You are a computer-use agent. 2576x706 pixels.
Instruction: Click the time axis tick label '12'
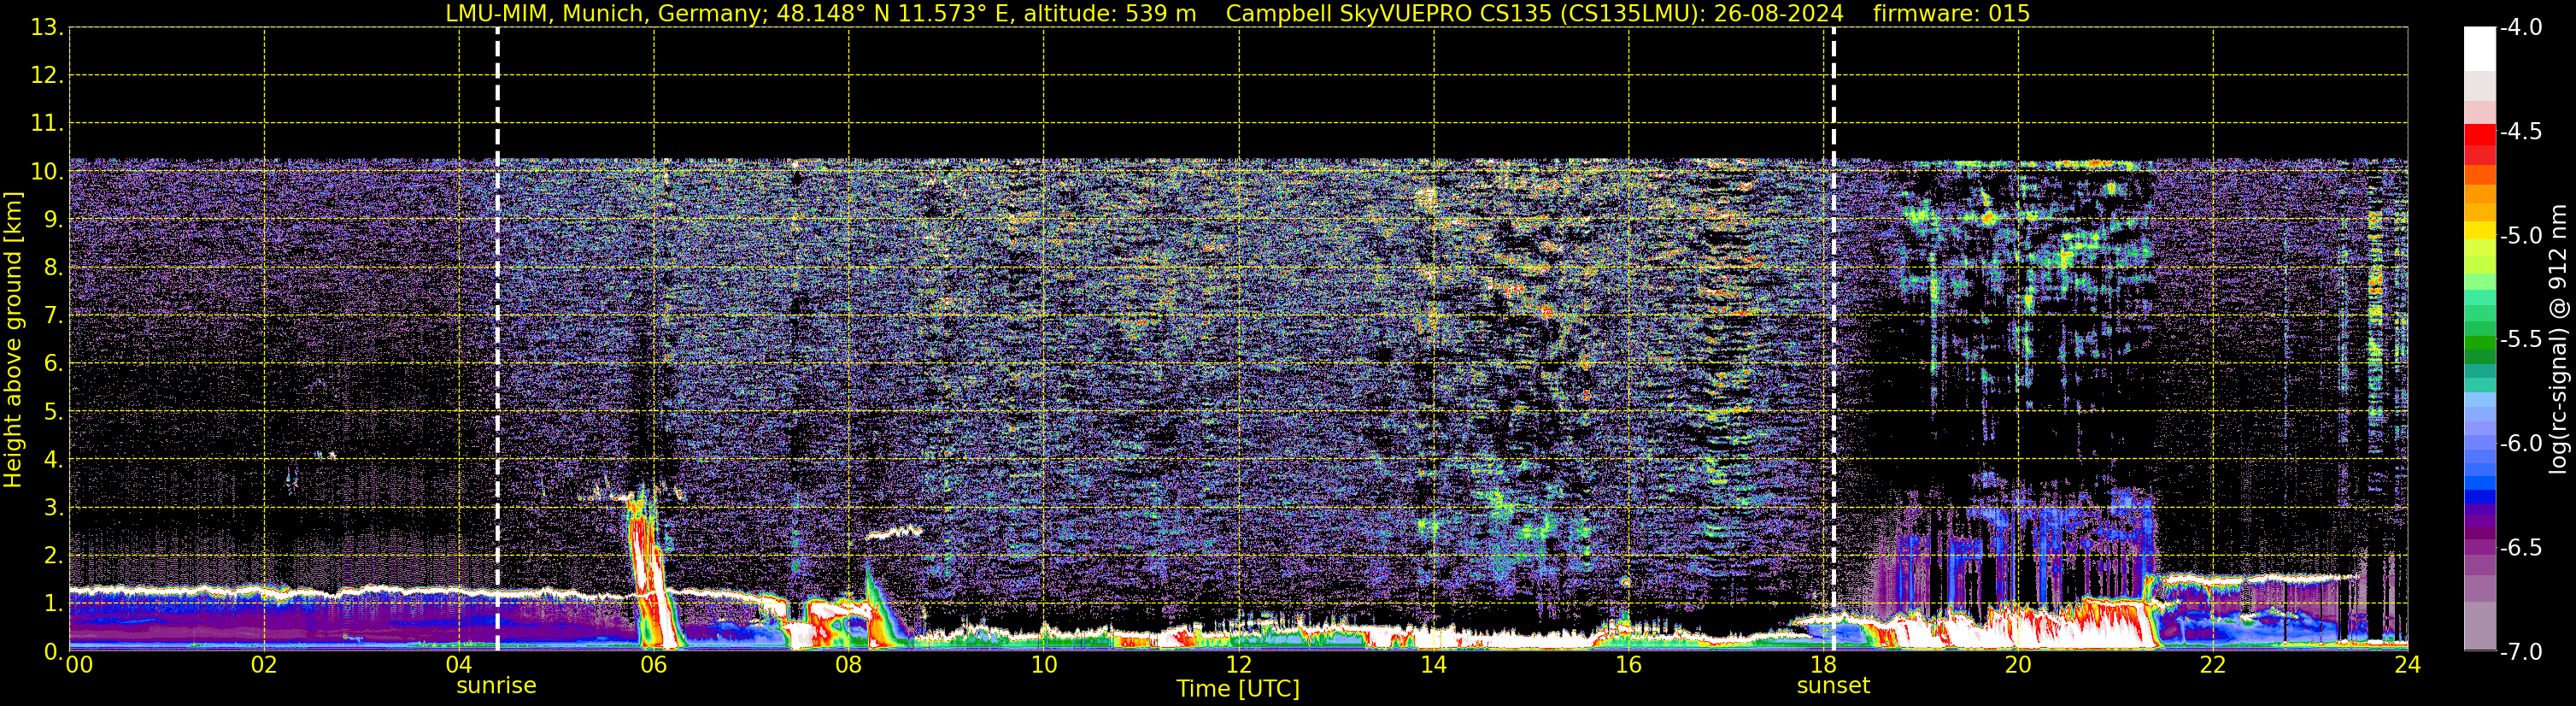pyautogui.click(x=1239, y=666)
